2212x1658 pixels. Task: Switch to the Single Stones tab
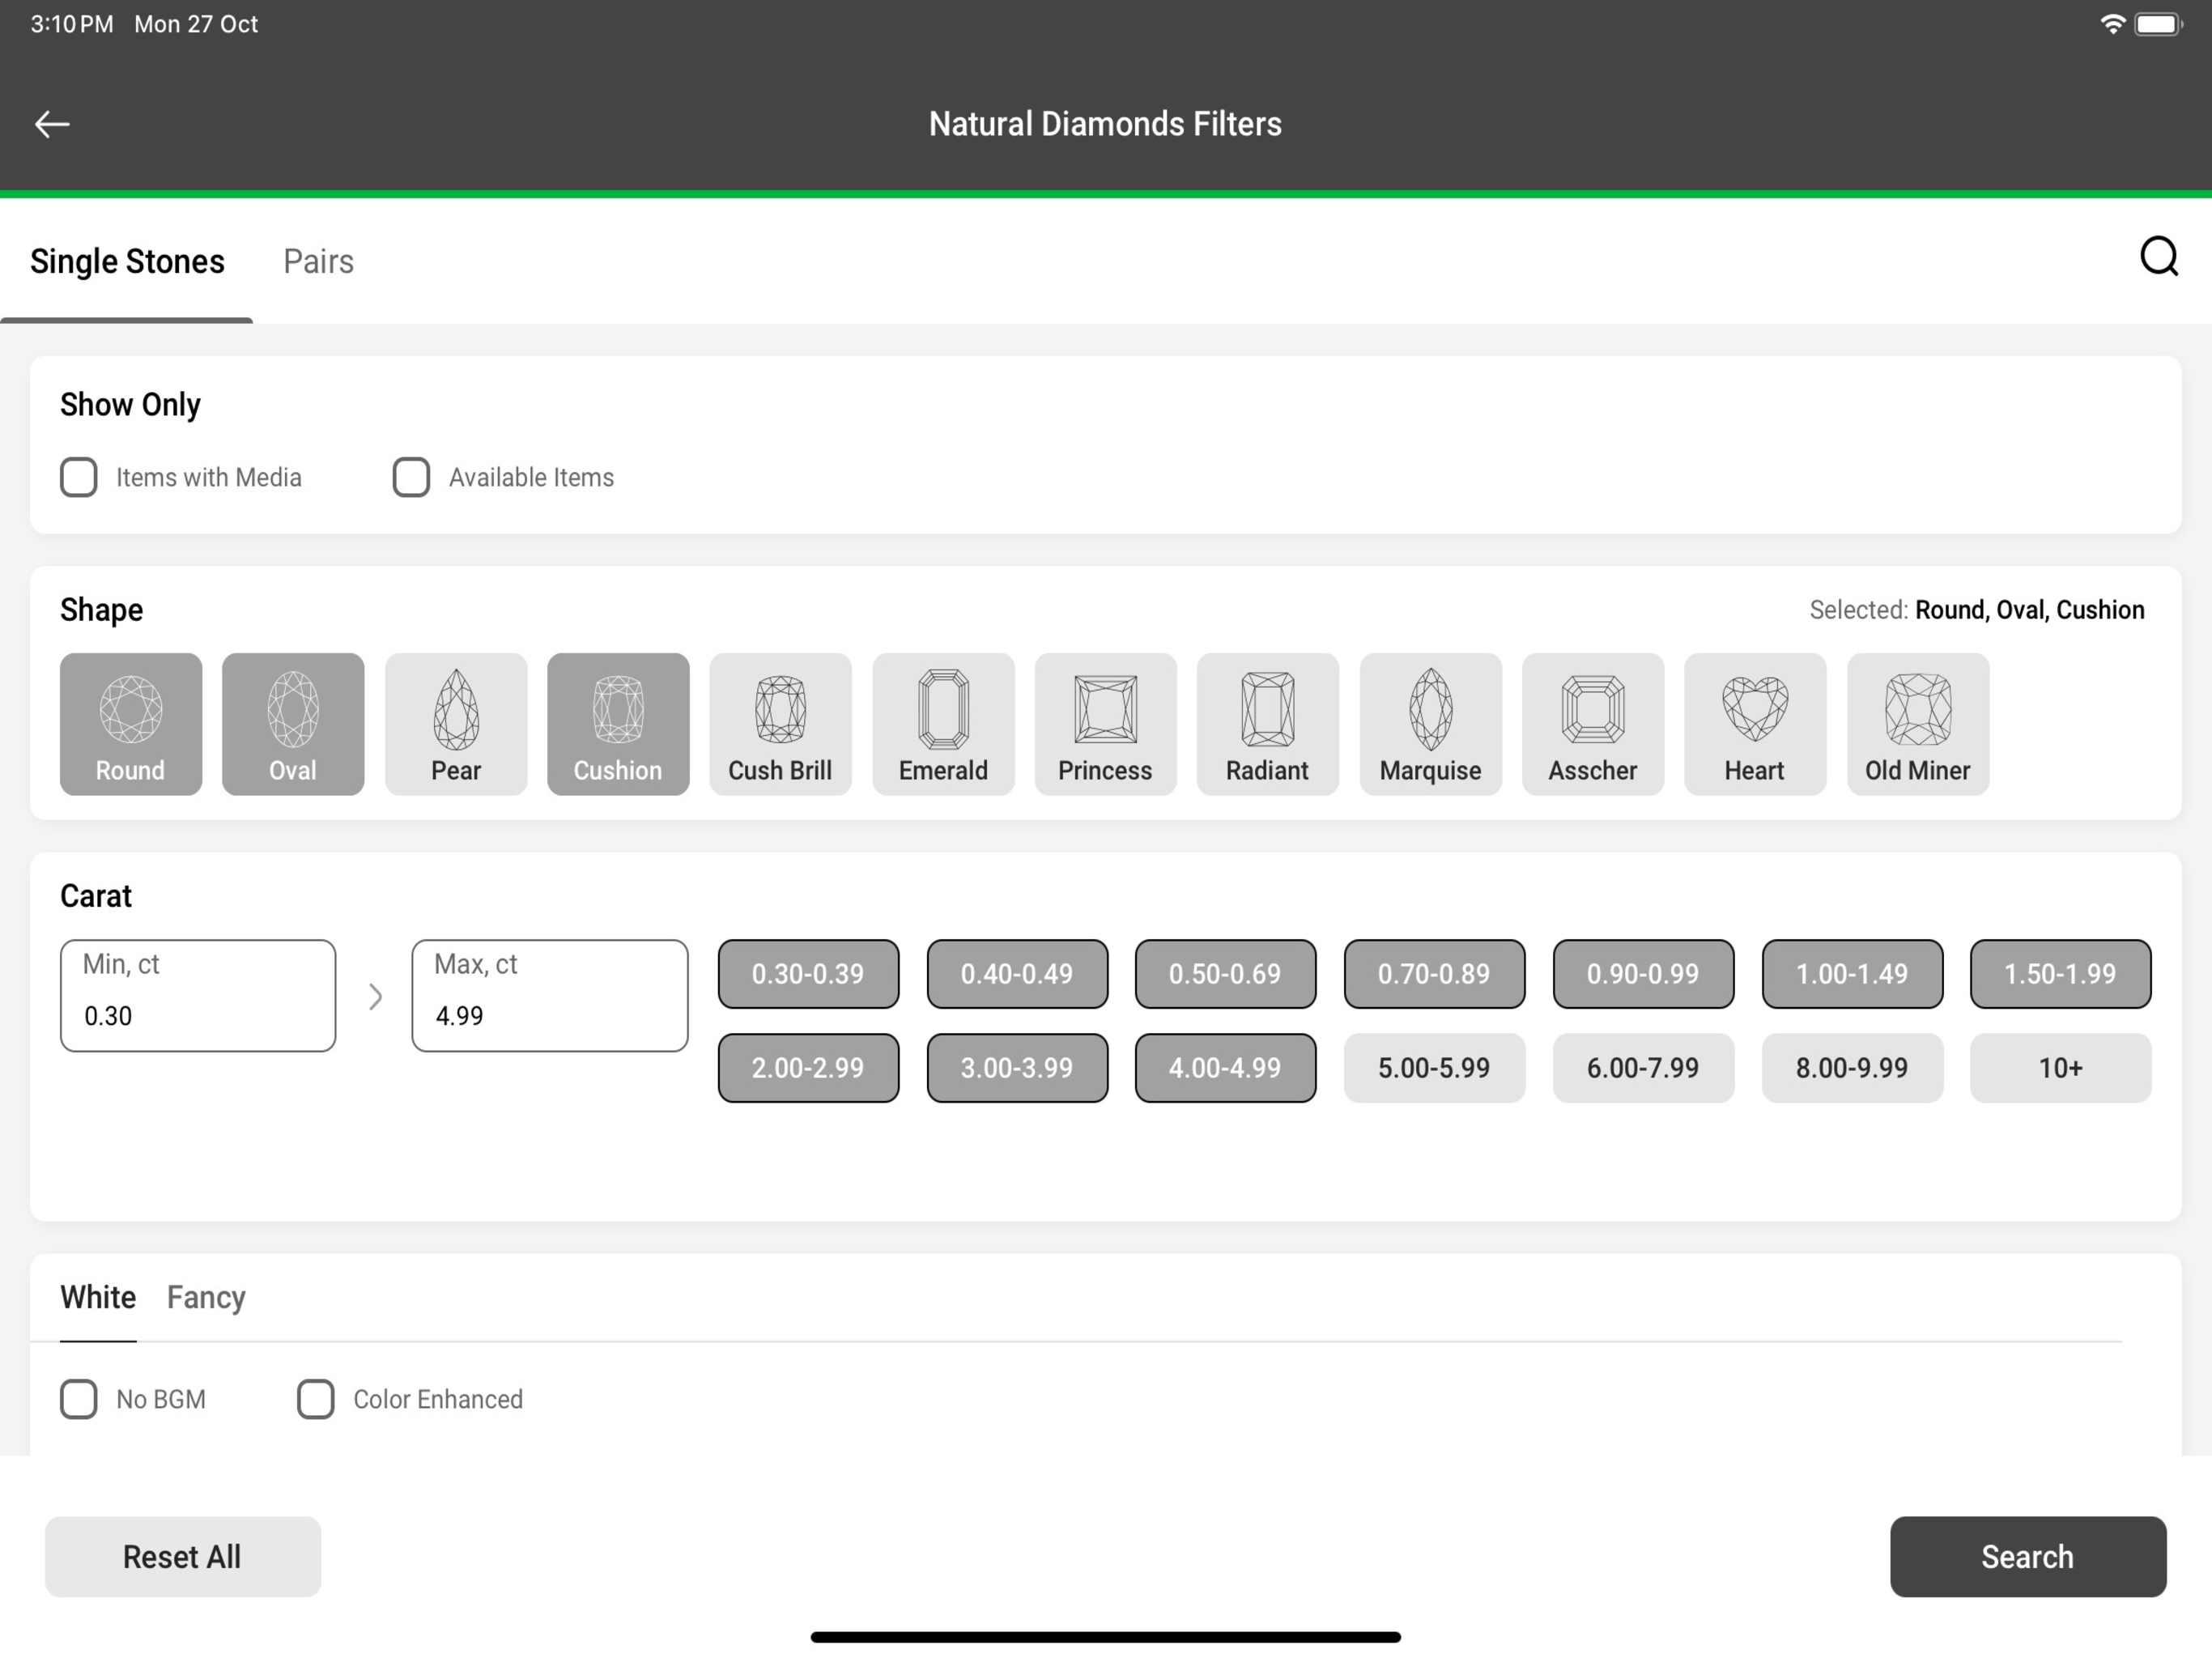[x=127, y=262]
